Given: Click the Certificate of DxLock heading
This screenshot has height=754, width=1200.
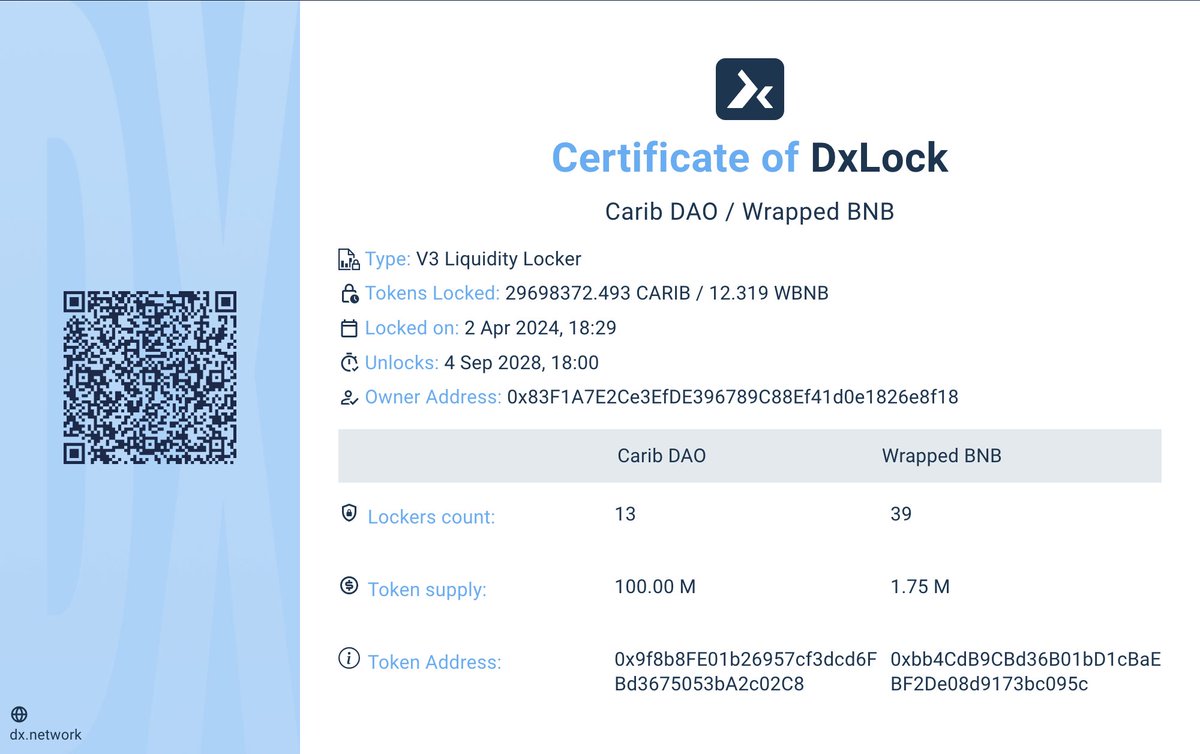Looking at the screenshot, I should click(x=750, y=158).
